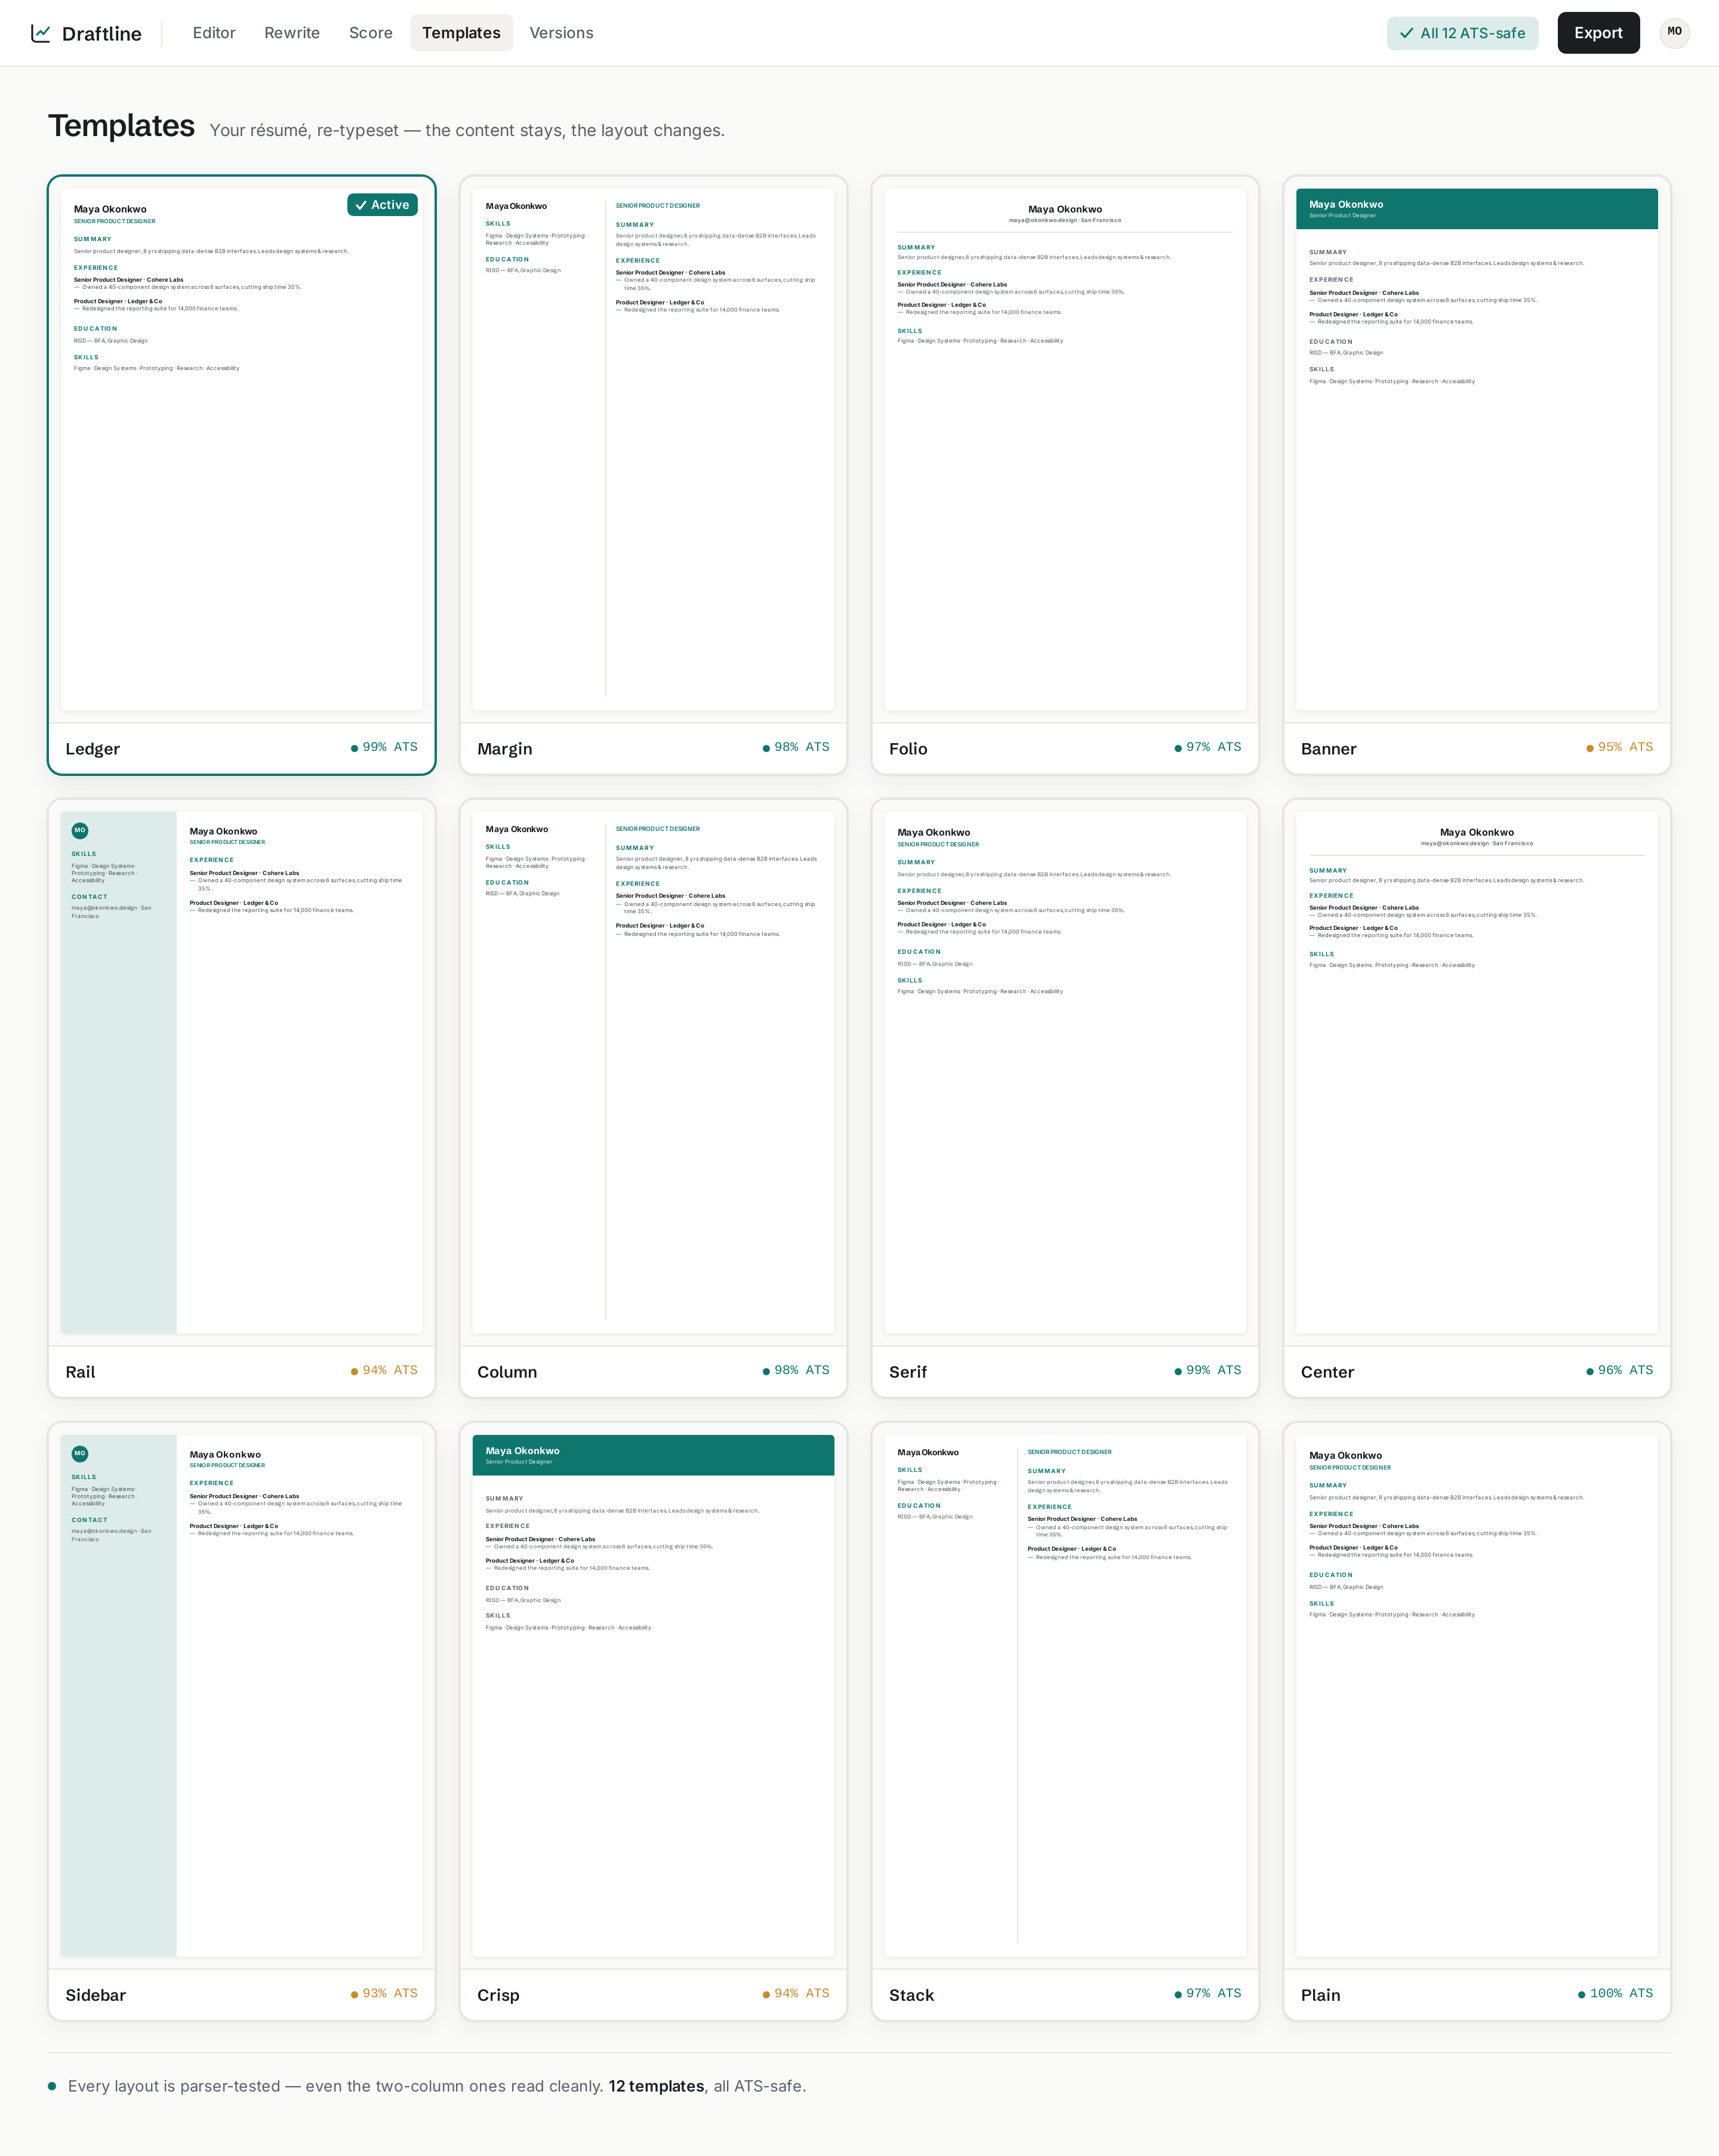Select the Margin template preview
This screenshot has height=2156, width=1719.
tap(653, 450)
